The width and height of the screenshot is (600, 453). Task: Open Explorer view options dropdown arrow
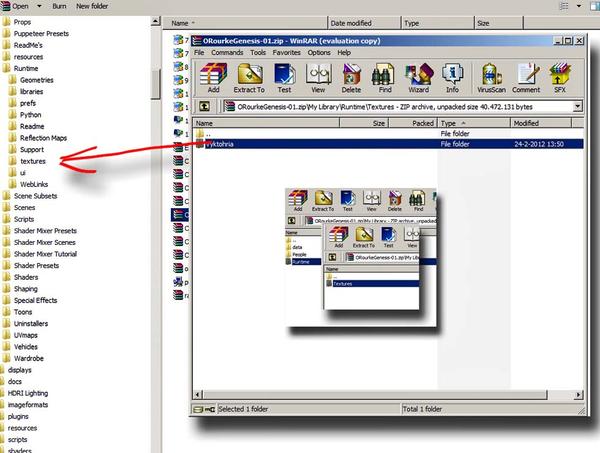point(579,6)
